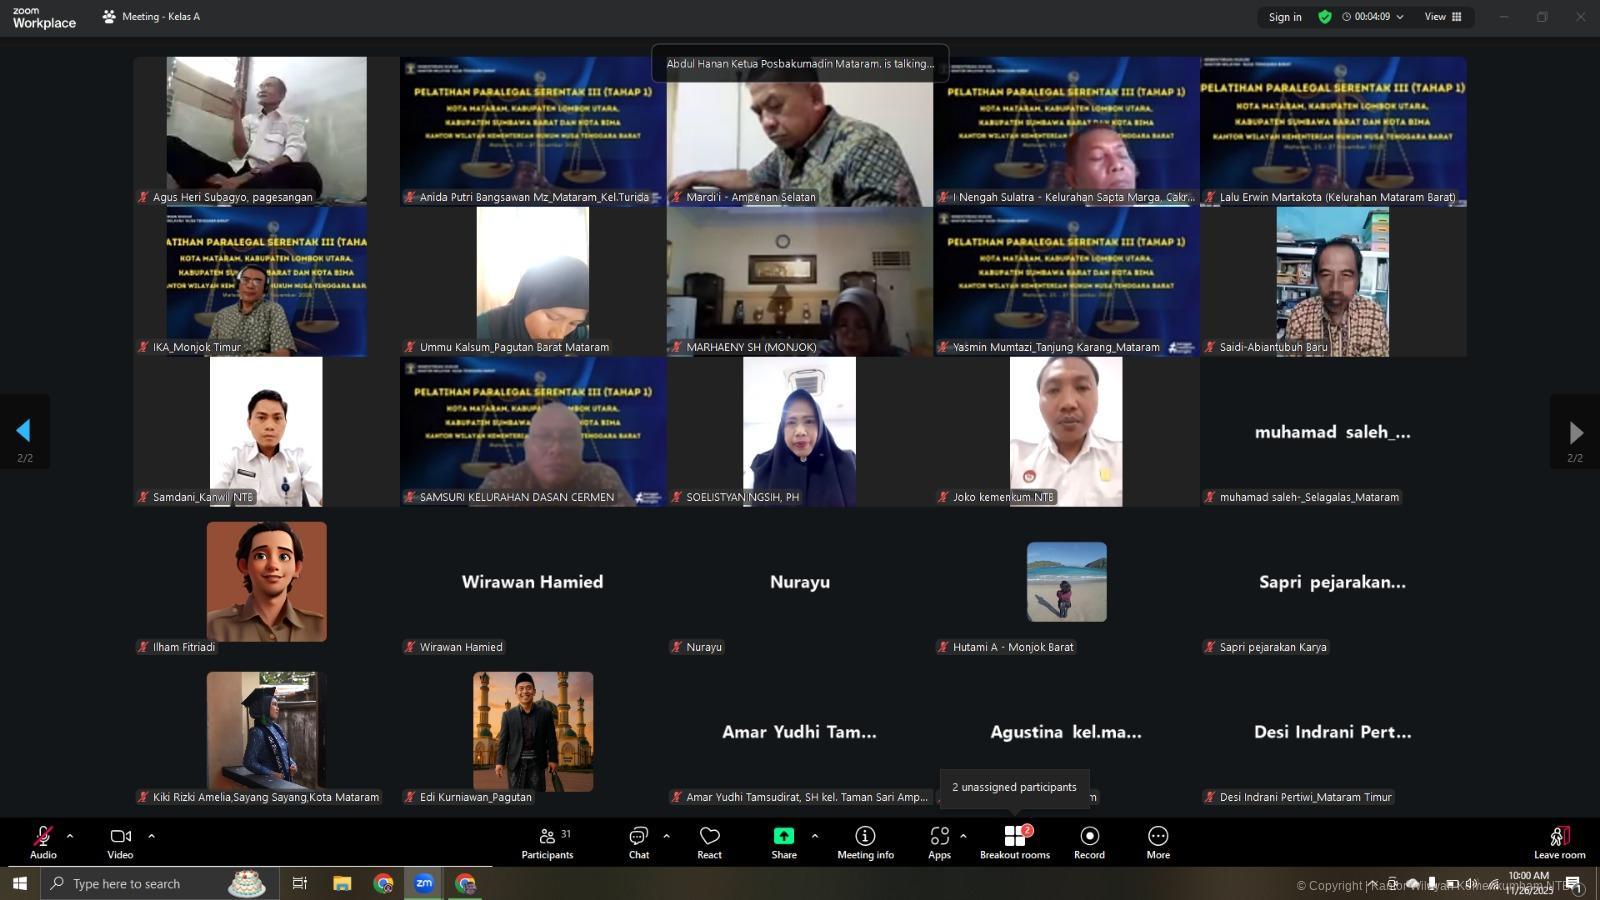Select Ilham Fitriadi's video thumbnail
Screen dimensions: 1600x900
tap(266, 582)
